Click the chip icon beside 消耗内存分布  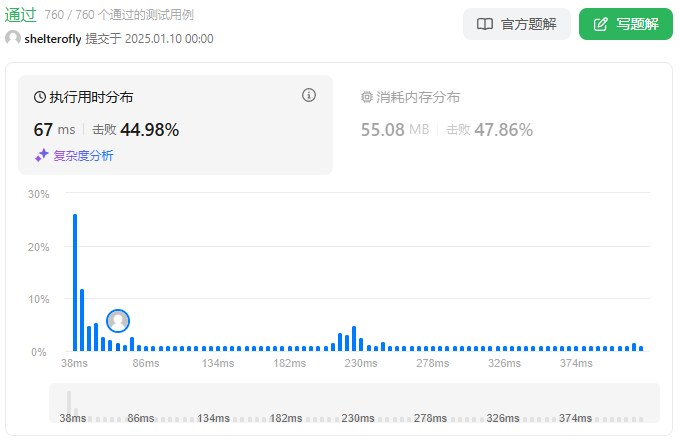[x=366, y=97]
